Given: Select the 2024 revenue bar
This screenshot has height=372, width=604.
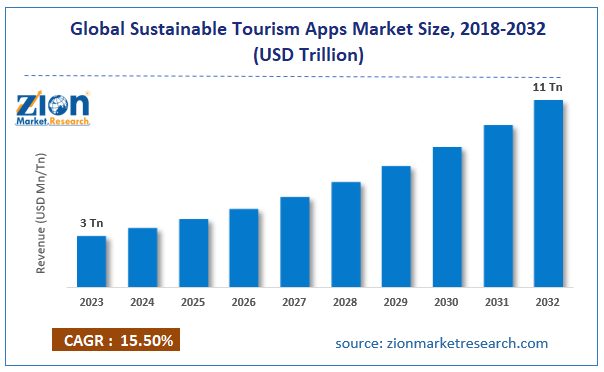Looking at the screenshot, I should [143, 258].
